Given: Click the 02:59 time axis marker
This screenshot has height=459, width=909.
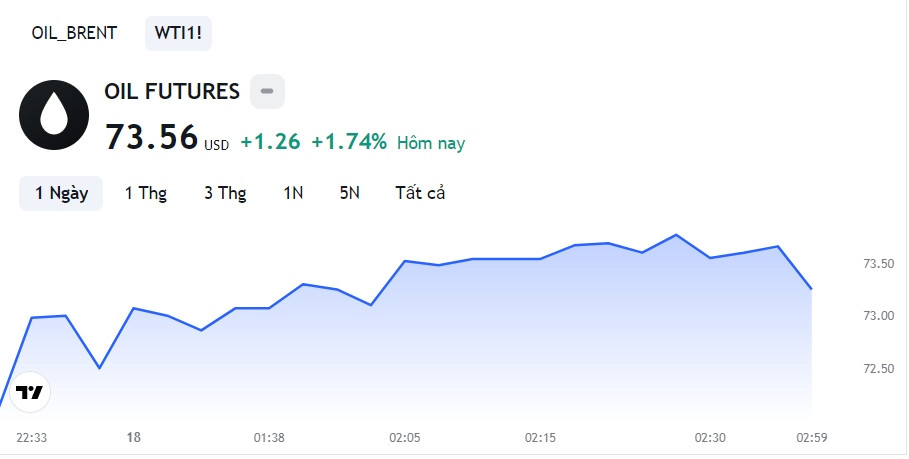Looking at the screenshot, I should coord(812,438).
